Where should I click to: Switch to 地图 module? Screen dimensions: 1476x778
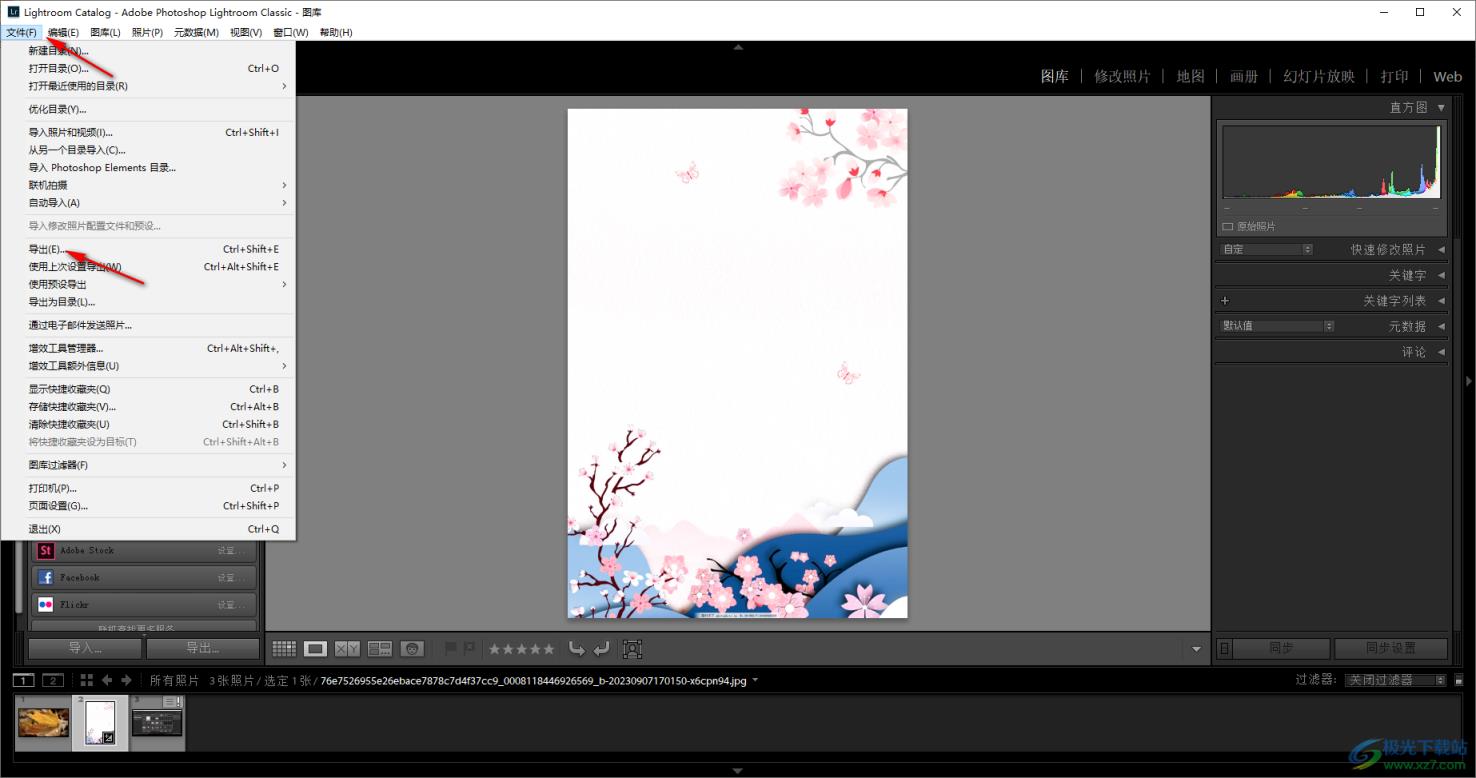1190,76
